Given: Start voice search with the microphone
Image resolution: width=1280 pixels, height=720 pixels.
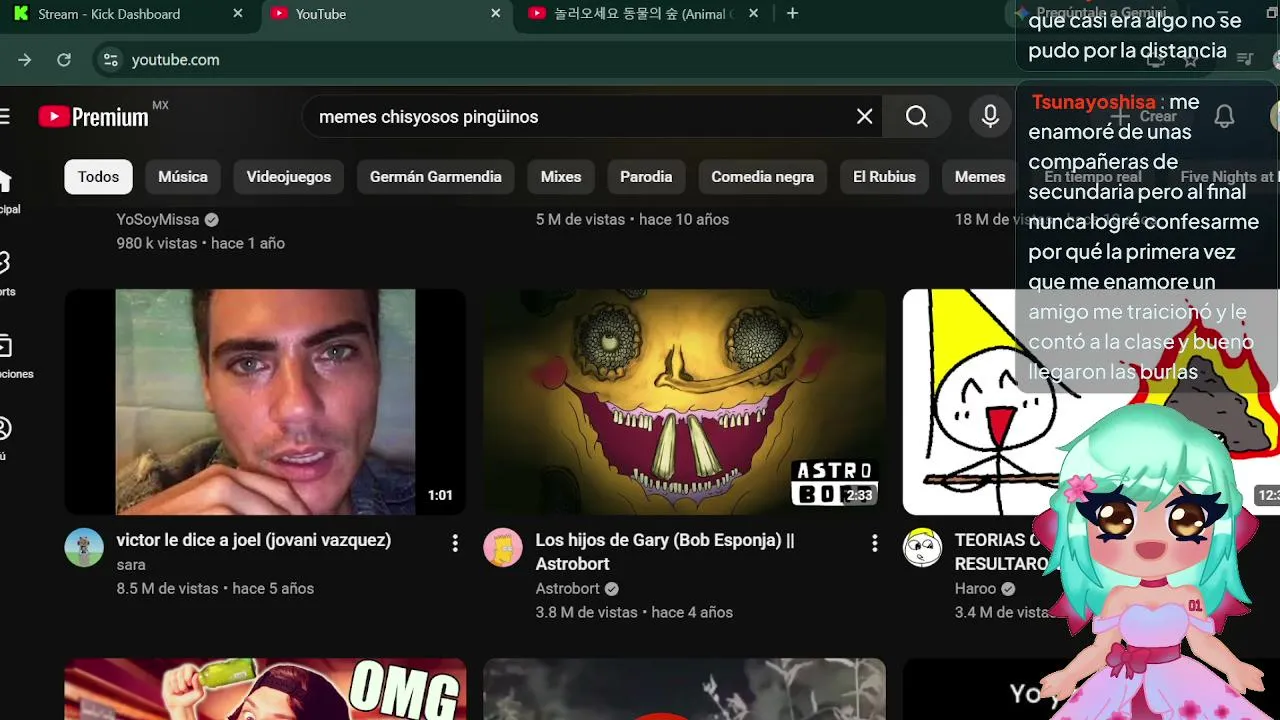Looking at the screenshot, I should [990, 117].
